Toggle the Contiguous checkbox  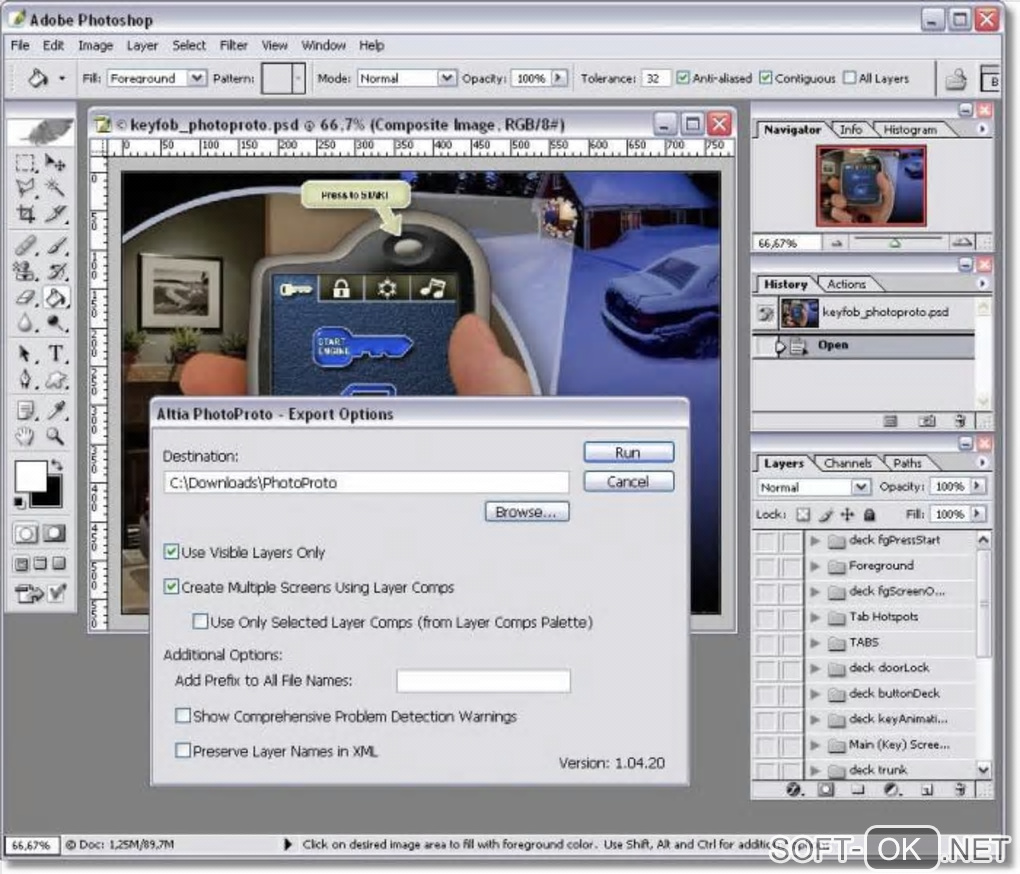tap(766, 78)
